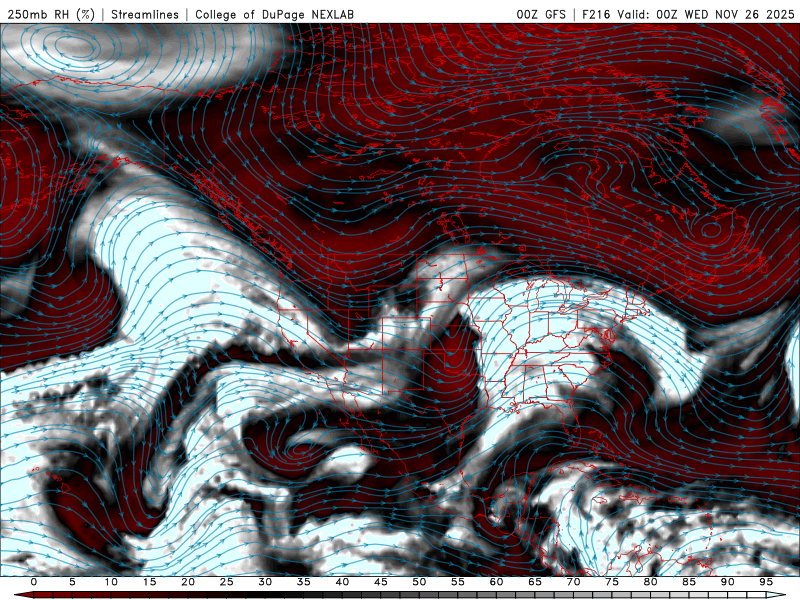
Task: Click the "75" colorbar scale label
Action: coord(612,582)
